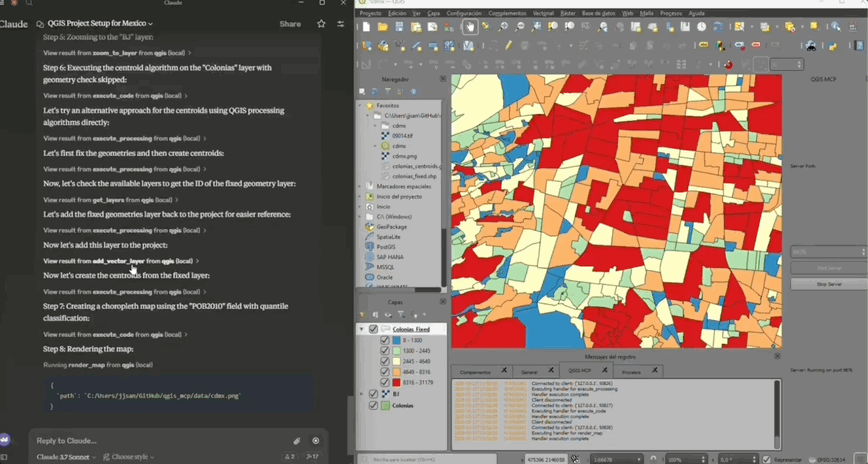Click the Zoom In magnifier tool
Image resolution: width=868 pixels, height=464 pixels.
point(504,27)
